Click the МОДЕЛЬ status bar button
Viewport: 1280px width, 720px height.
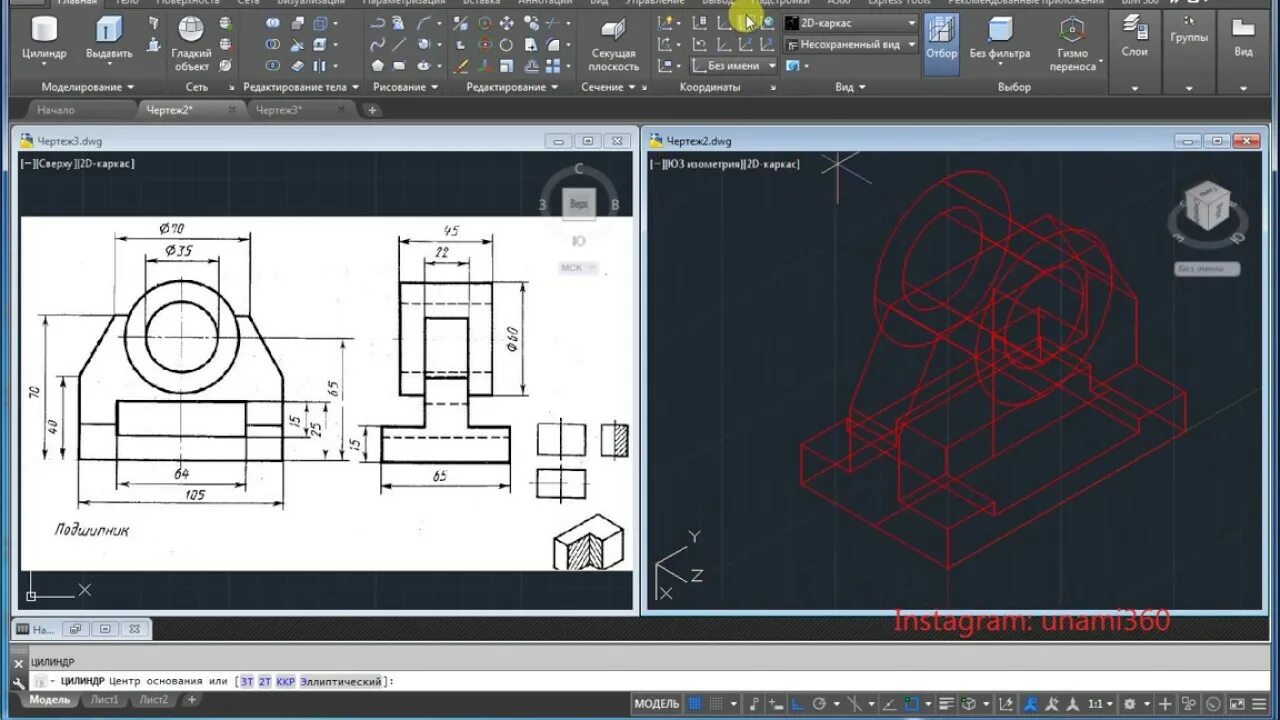tap(656, 704)
